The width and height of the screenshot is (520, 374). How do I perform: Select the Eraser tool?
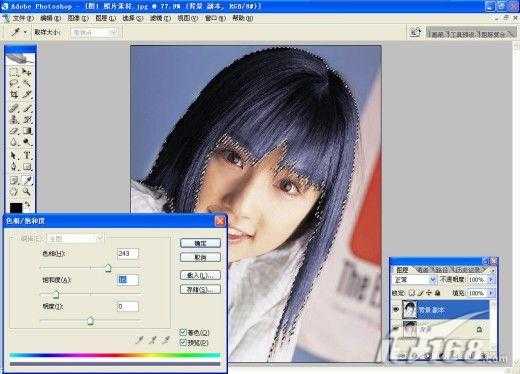tap(14, 131)
